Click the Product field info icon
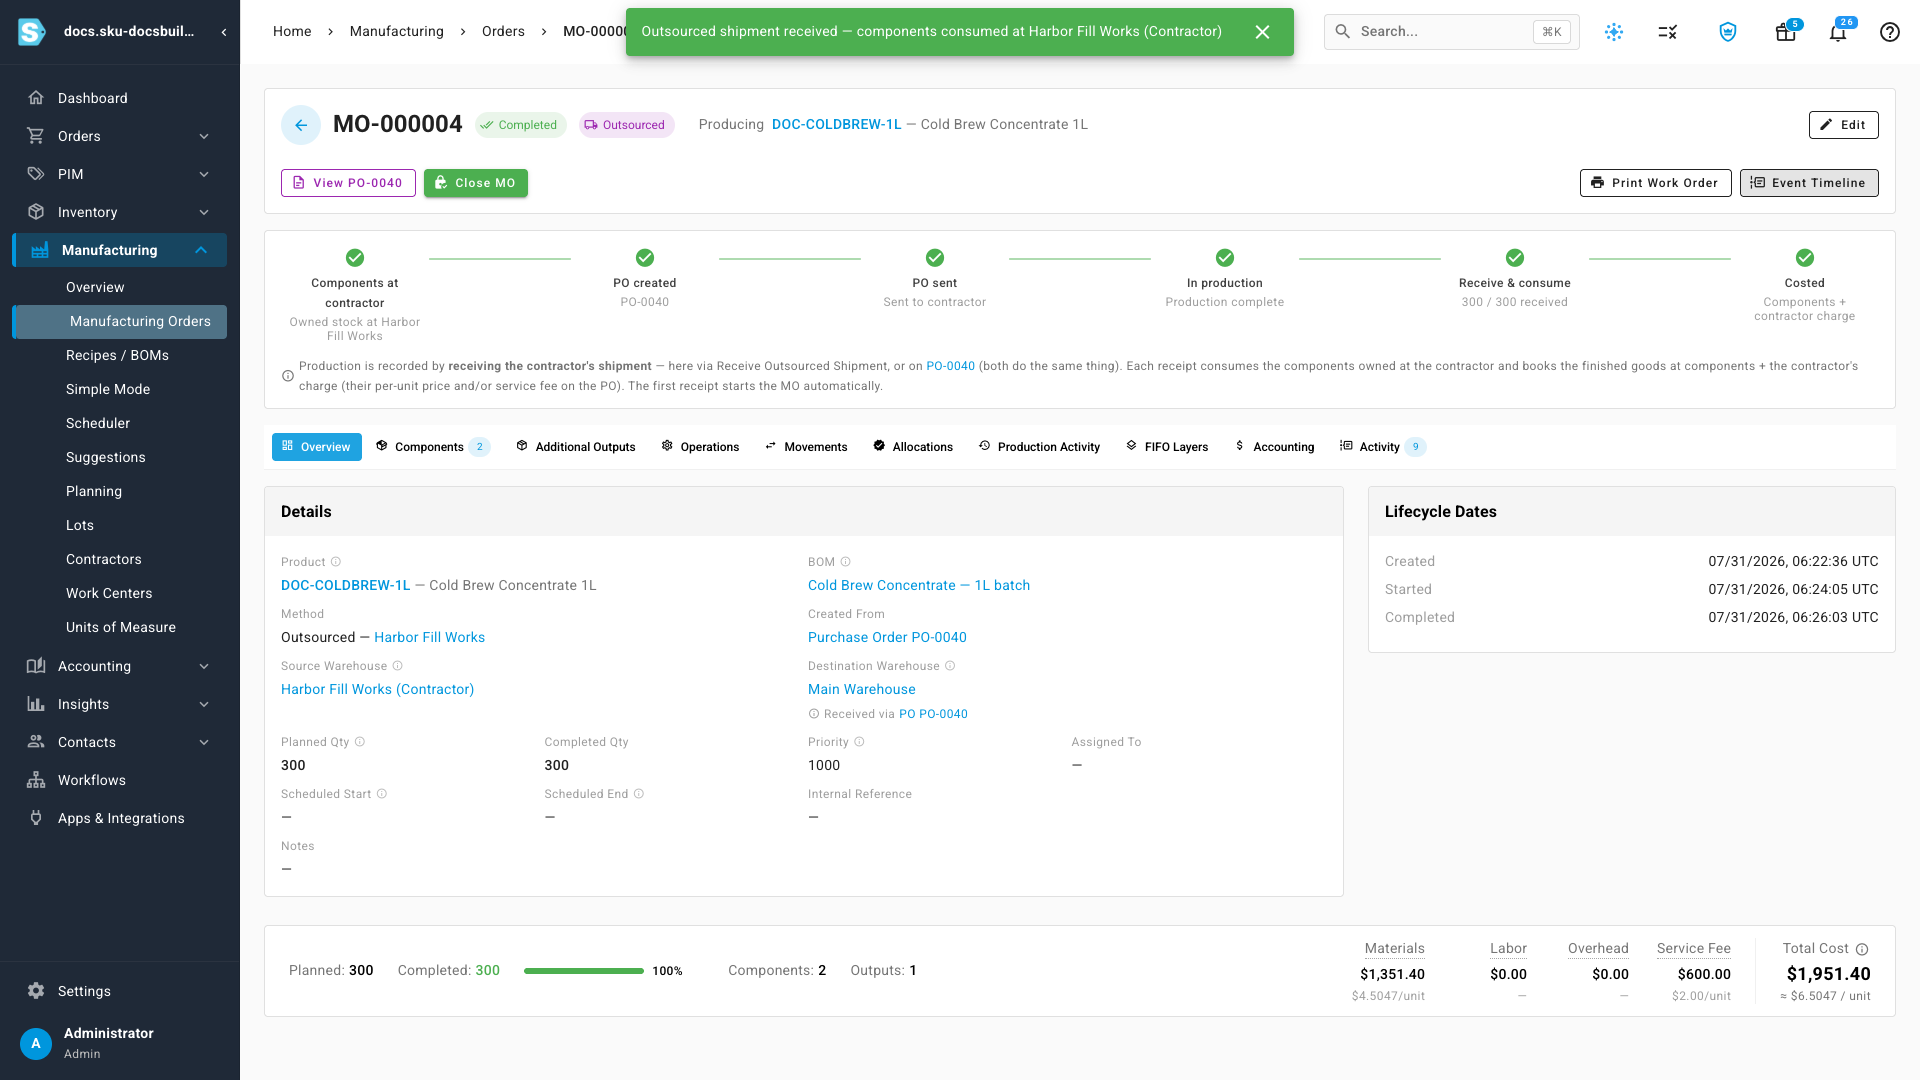 [336, 562]
